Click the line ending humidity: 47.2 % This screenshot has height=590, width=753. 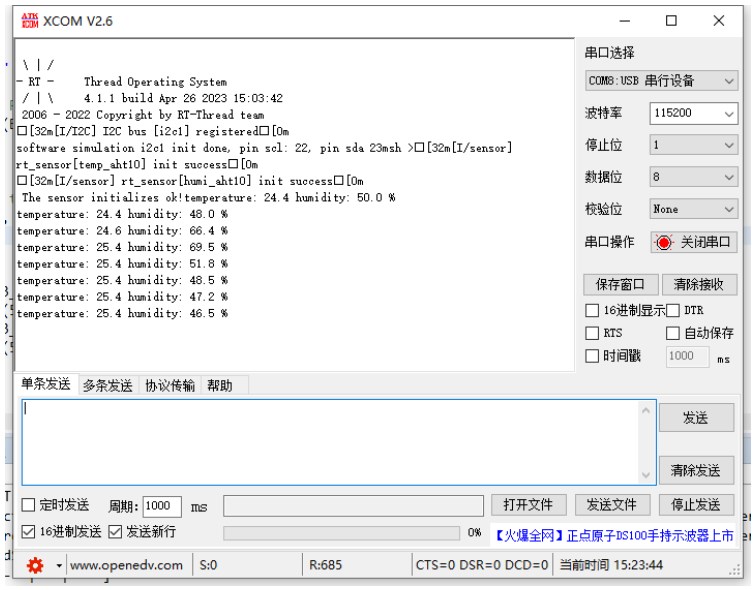point(122,297)
